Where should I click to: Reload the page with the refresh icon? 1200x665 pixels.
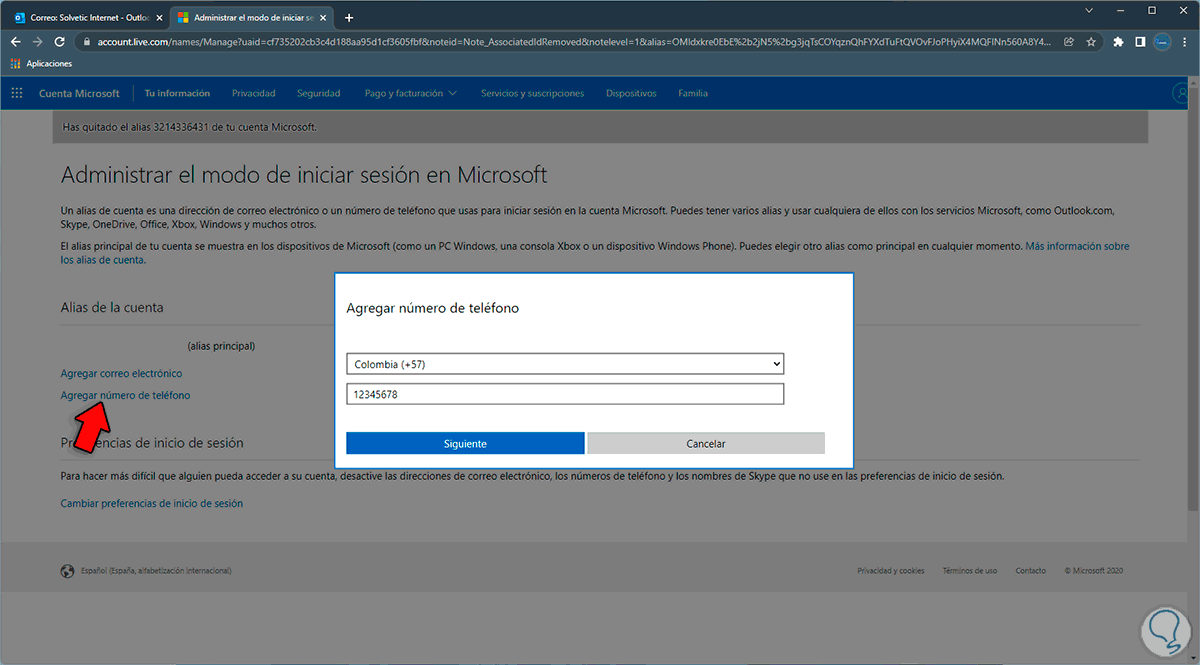(x=60, y=42)
